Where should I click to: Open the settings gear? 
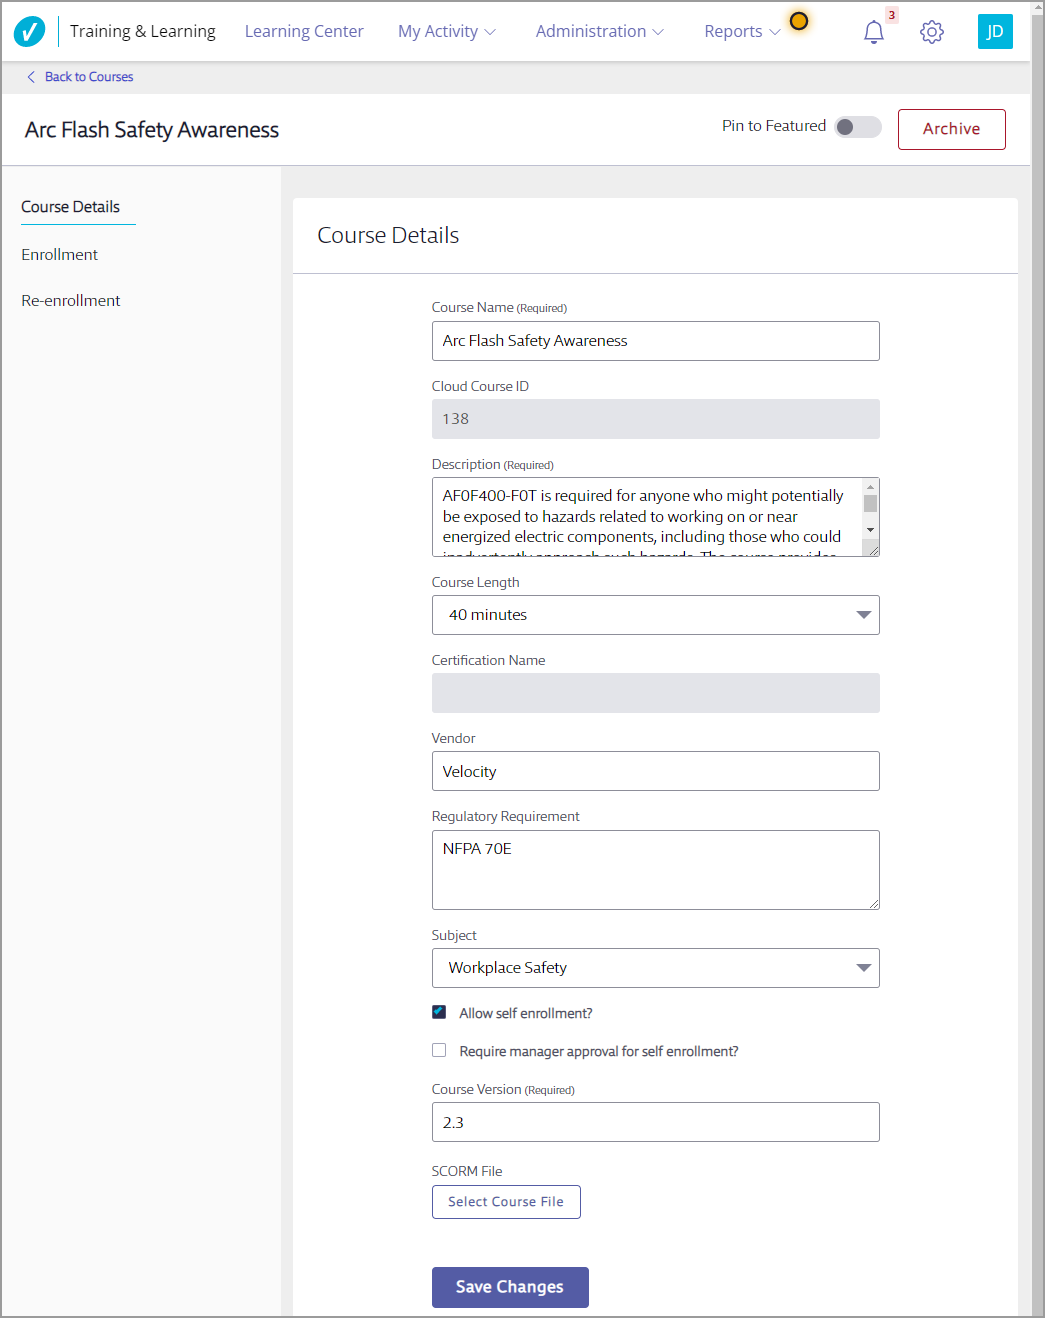(932, 32)
